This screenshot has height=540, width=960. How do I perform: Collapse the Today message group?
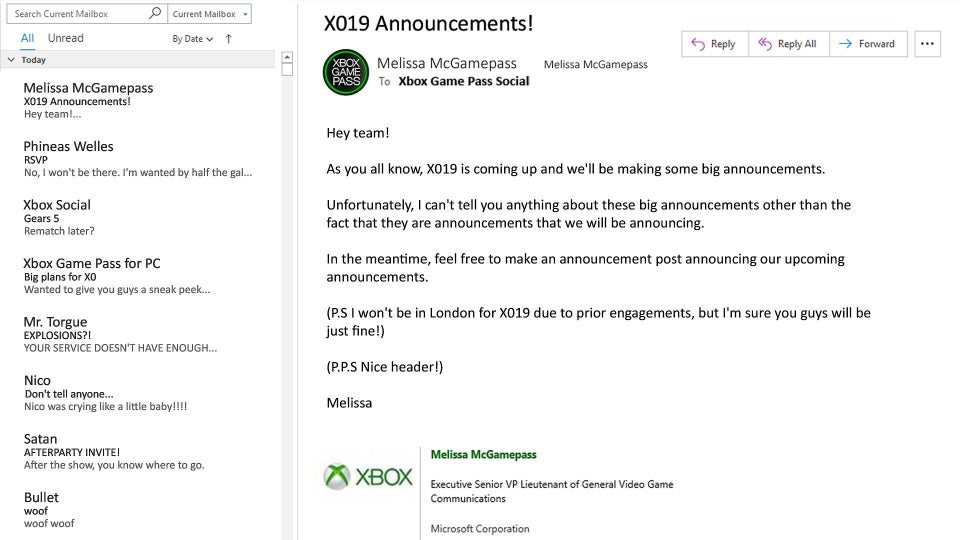11,60
